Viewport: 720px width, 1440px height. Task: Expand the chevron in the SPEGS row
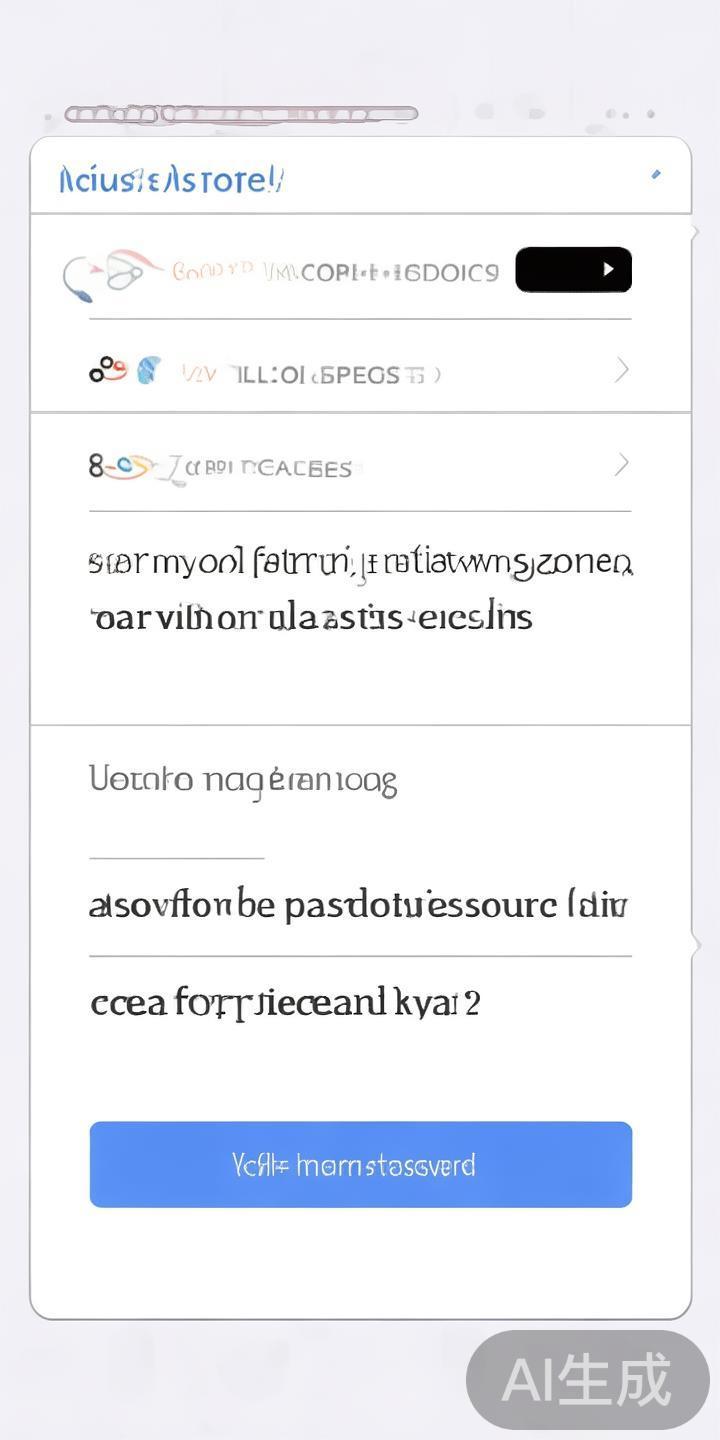click(x=622, y=371)
